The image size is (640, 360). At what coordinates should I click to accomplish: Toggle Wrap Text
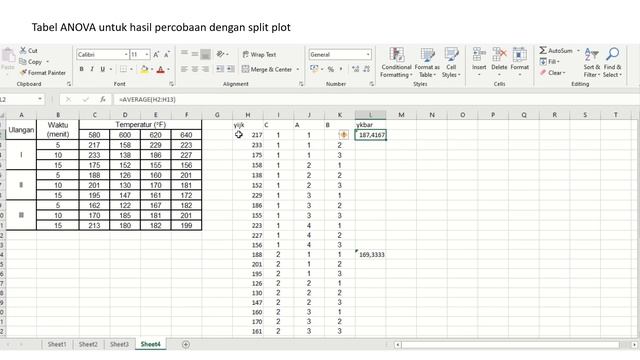click(259, 54)
